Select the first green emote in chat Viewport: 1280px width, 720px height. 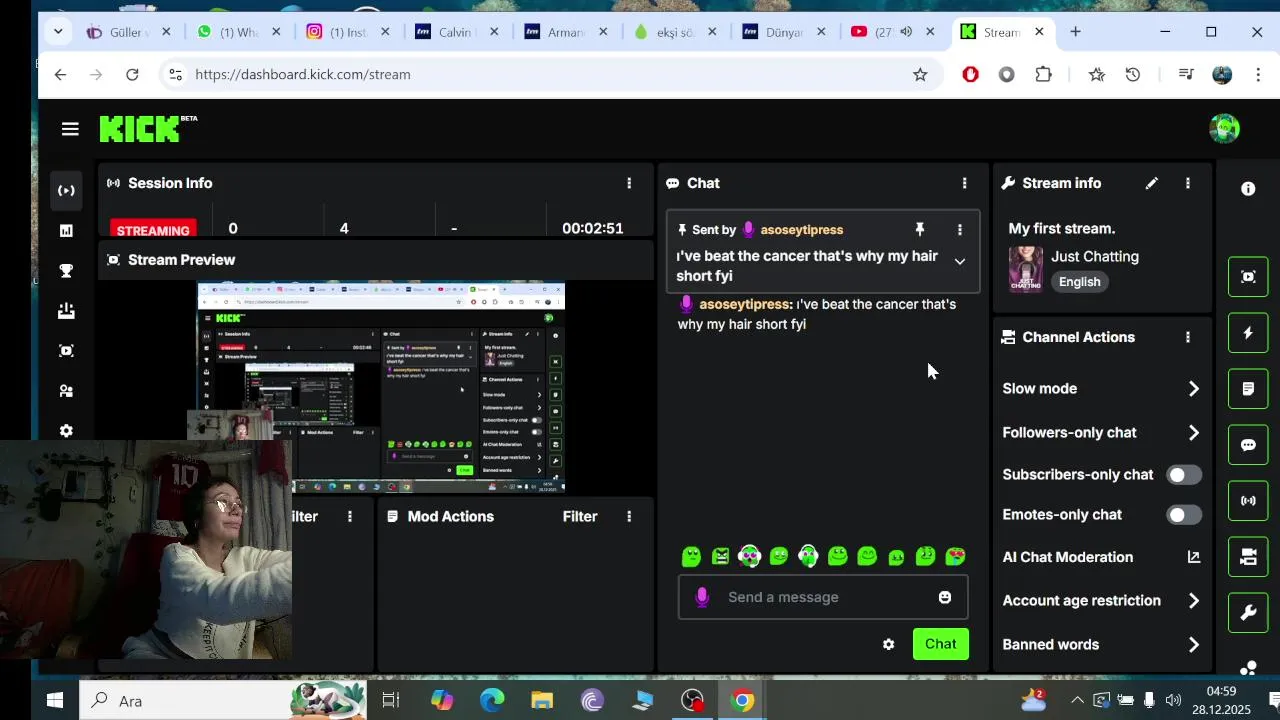click(691, 556)
